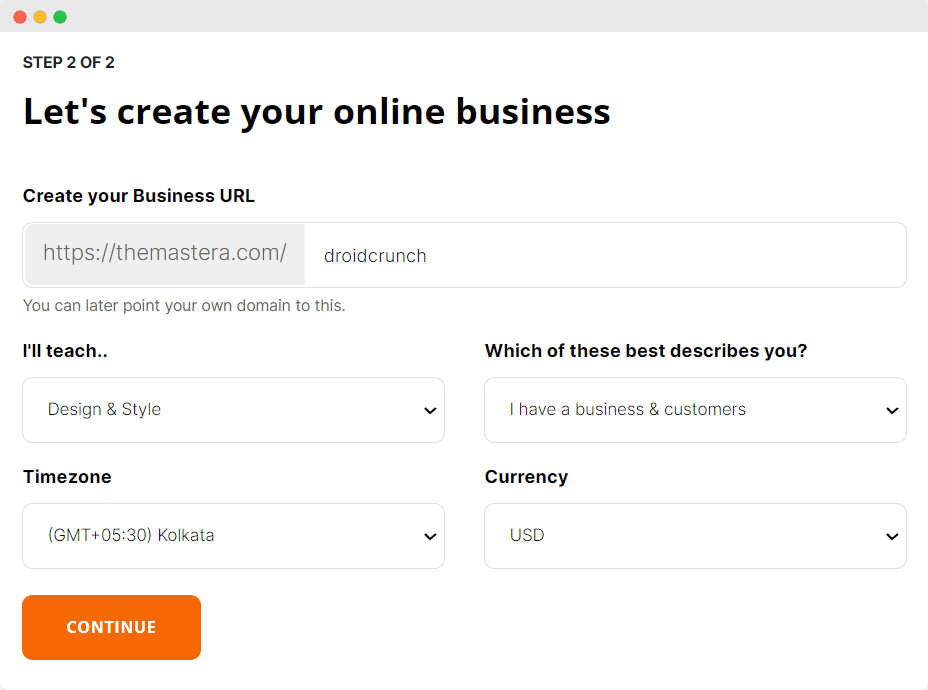The width and height of the screenshot is (928, 690).
Task: Open the USD currency dropdown
Action: point(695,536)
